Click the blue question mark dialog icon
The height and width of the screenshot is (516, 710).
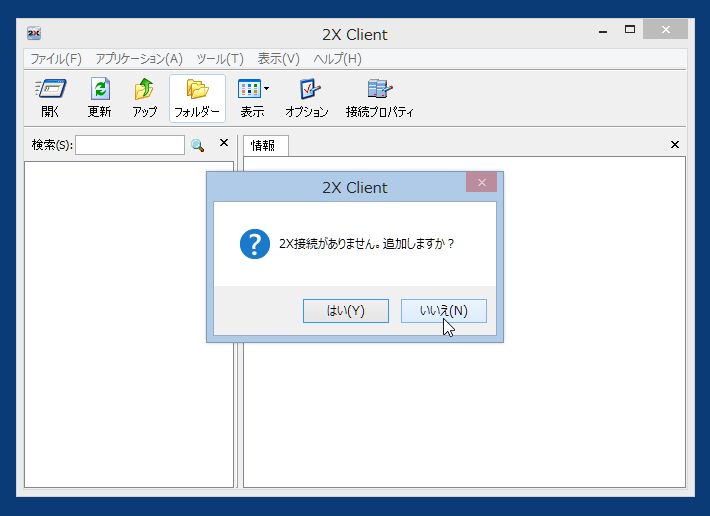(255, 244)
